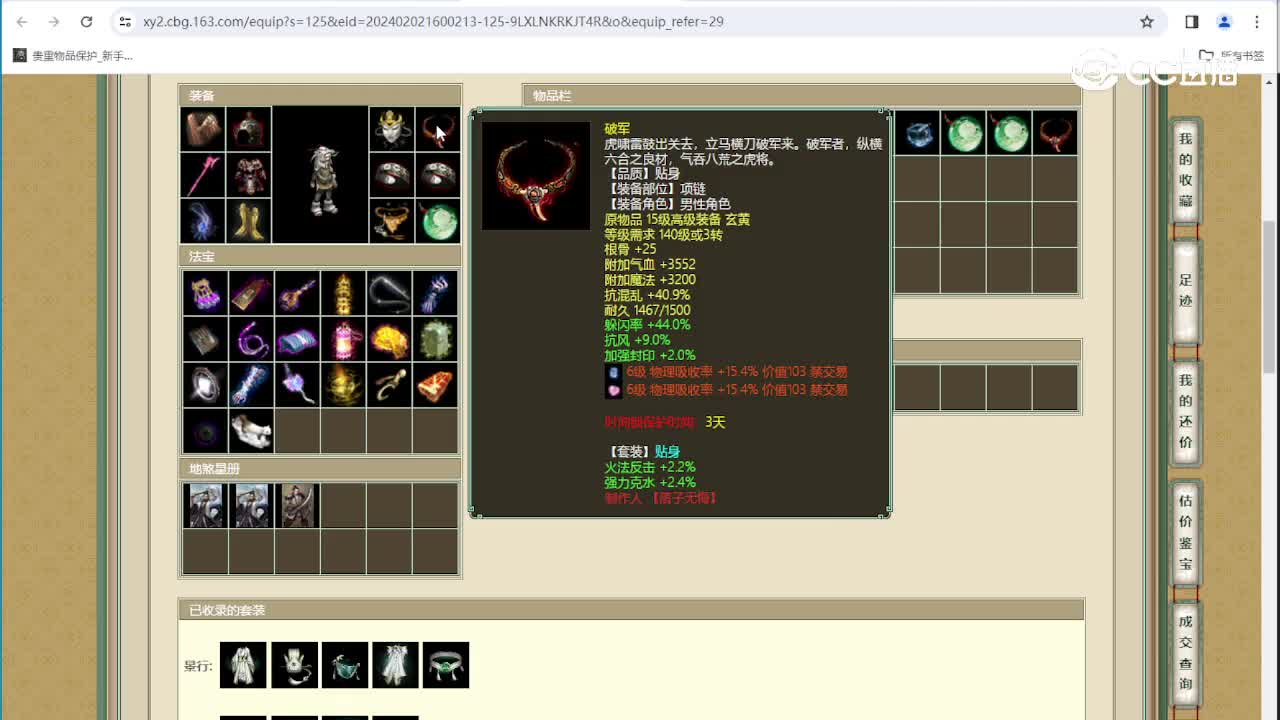
Task: Open the 所有书签 bookmarks folder
Action: pyautogui.click(x=1234, y=56)
